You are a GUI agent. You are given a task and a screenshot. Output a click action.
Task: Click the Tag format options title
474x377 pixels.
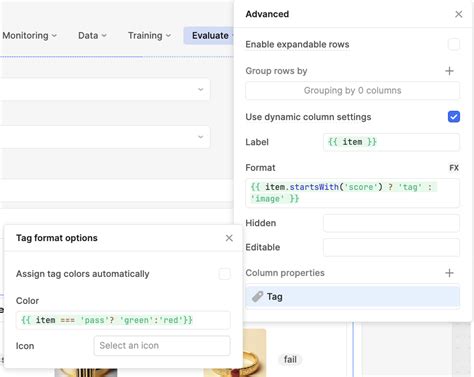(57, 238)
